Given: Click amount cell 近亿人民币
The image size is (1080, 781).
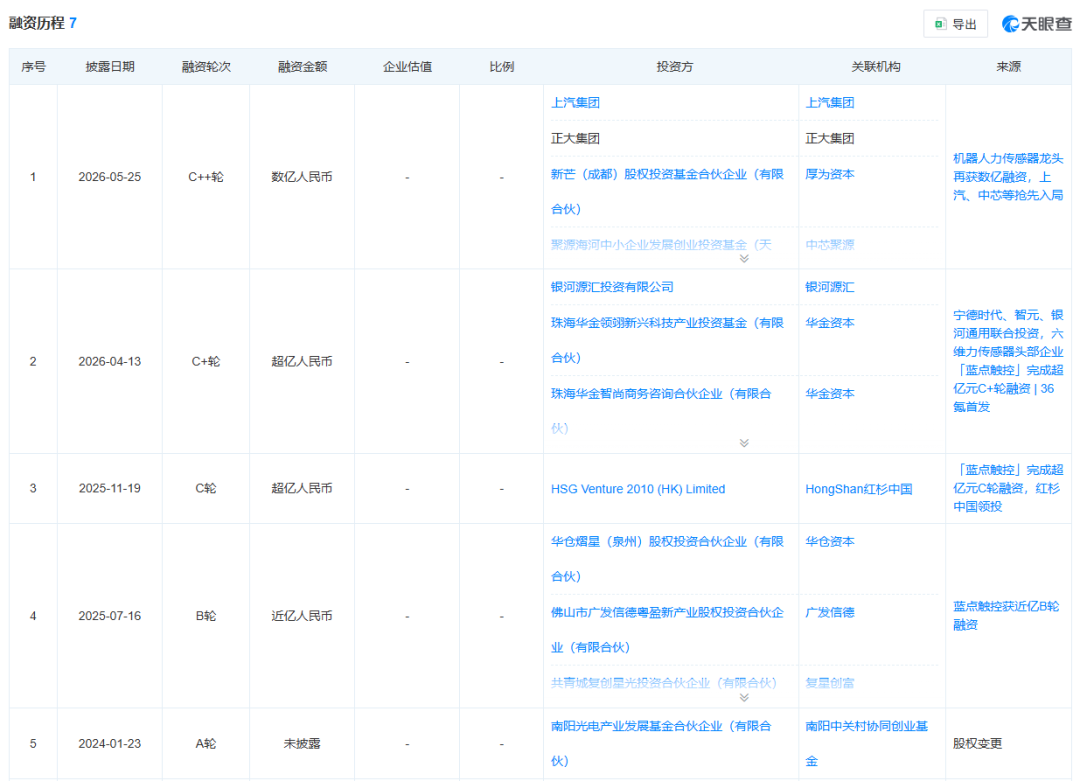Looking at the screenshot, I should 302,616.
